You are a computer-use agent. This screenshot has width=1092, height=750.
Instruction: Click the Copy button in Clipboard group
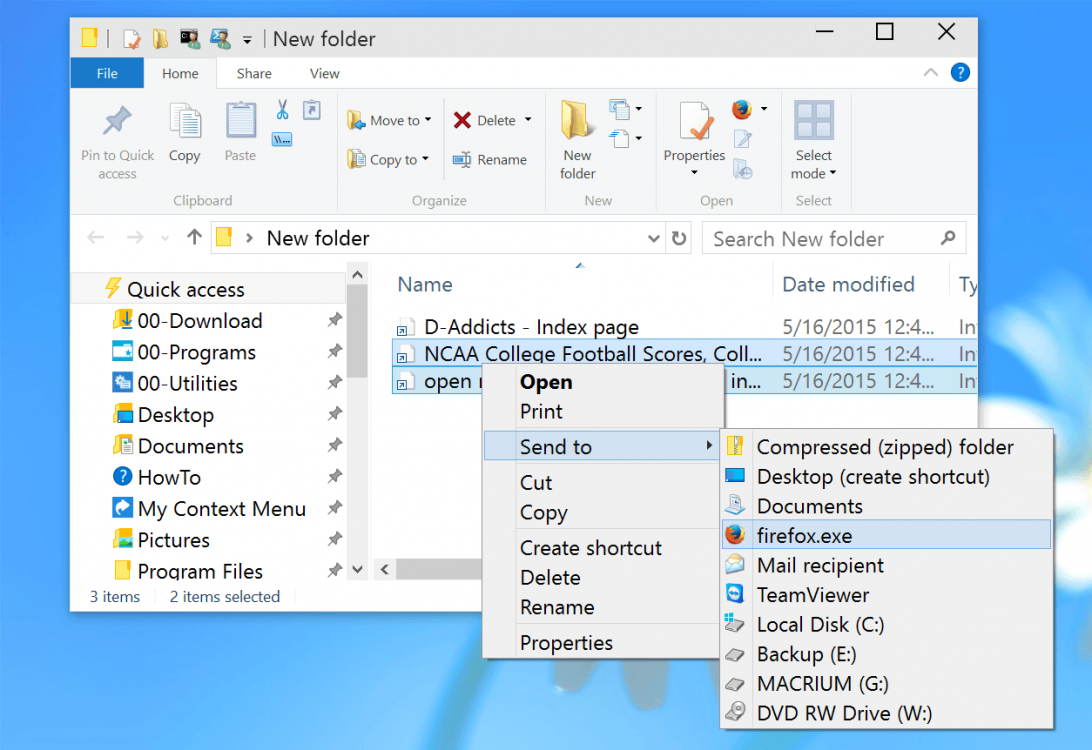pyautogui.click(x=185, y=132)
